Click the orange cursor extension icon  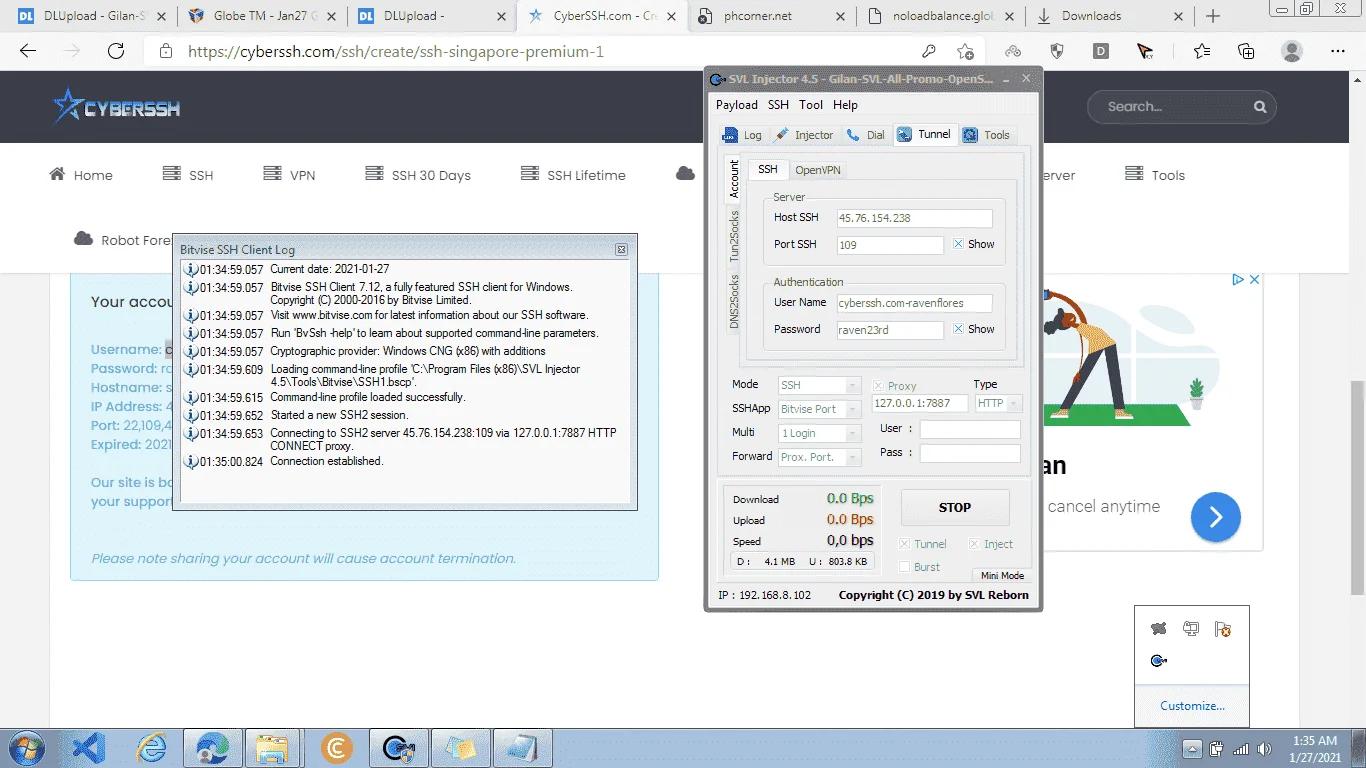[x=1146, y=51]
